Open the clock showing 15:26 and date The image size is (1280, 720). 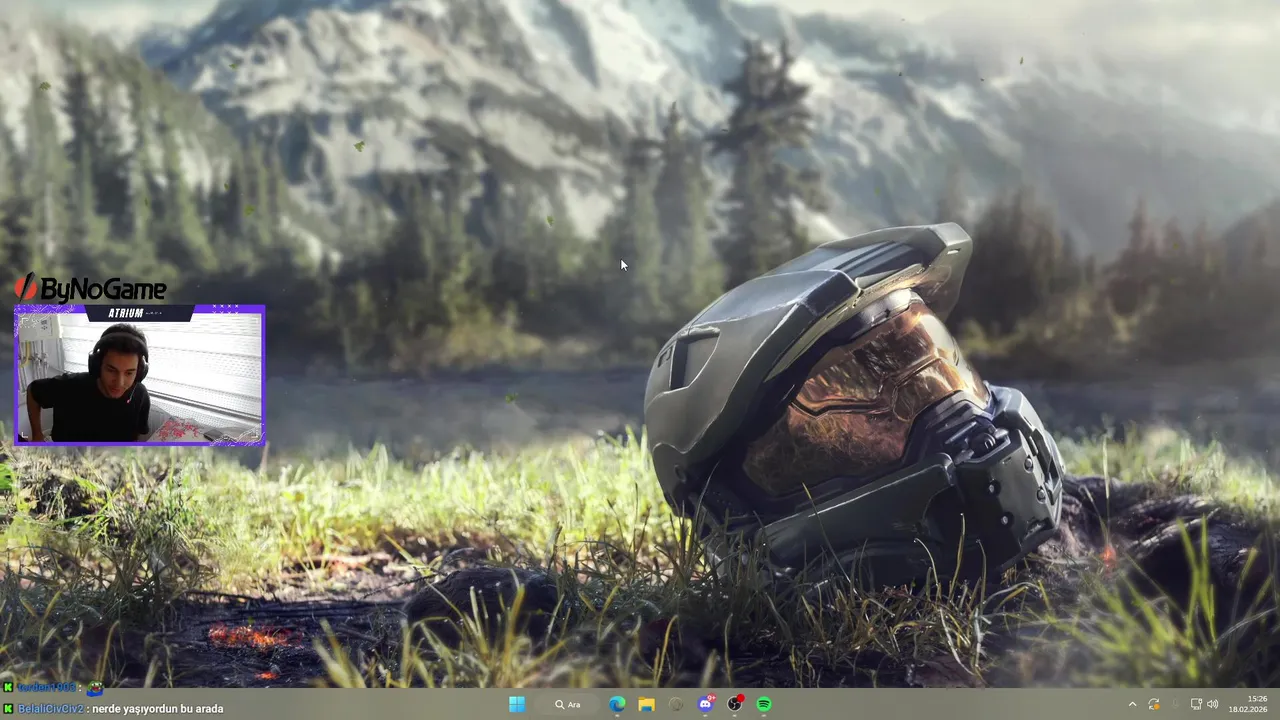tap(1248, 704)
